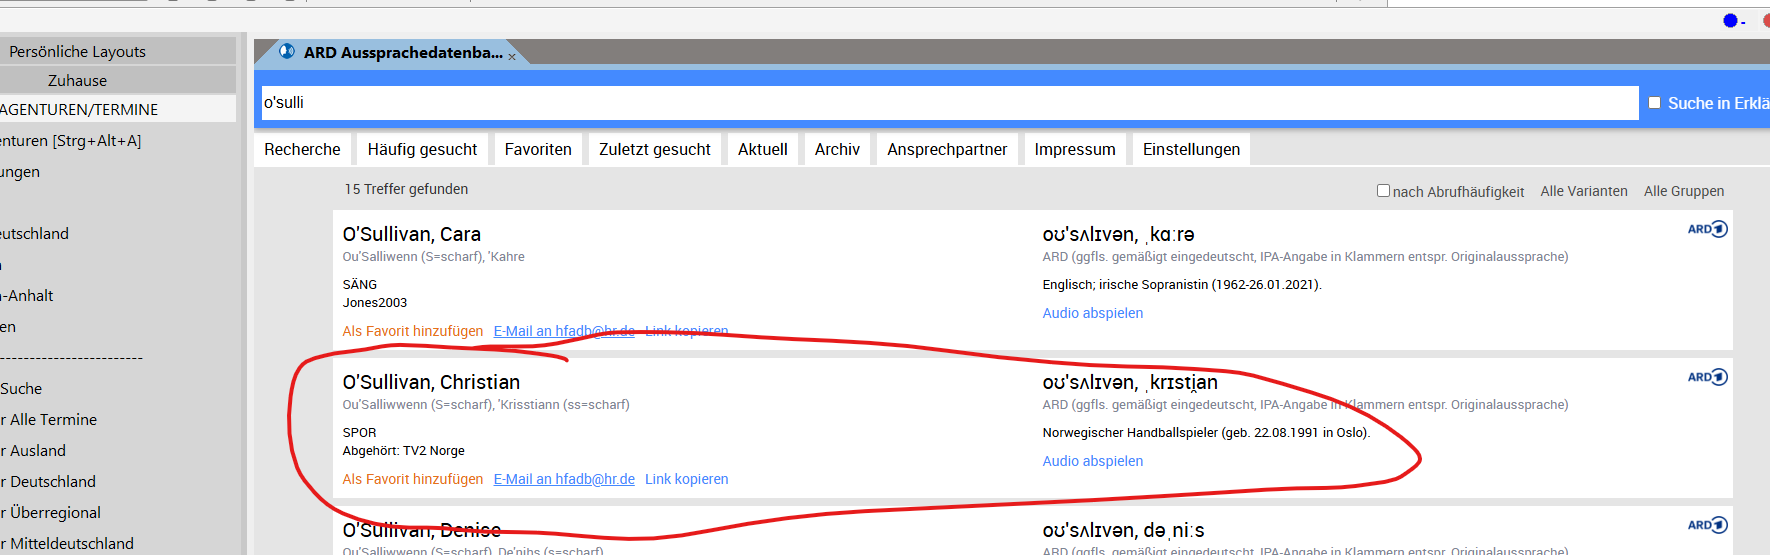Add O'Sullivan, Christian to favorites

413,479
